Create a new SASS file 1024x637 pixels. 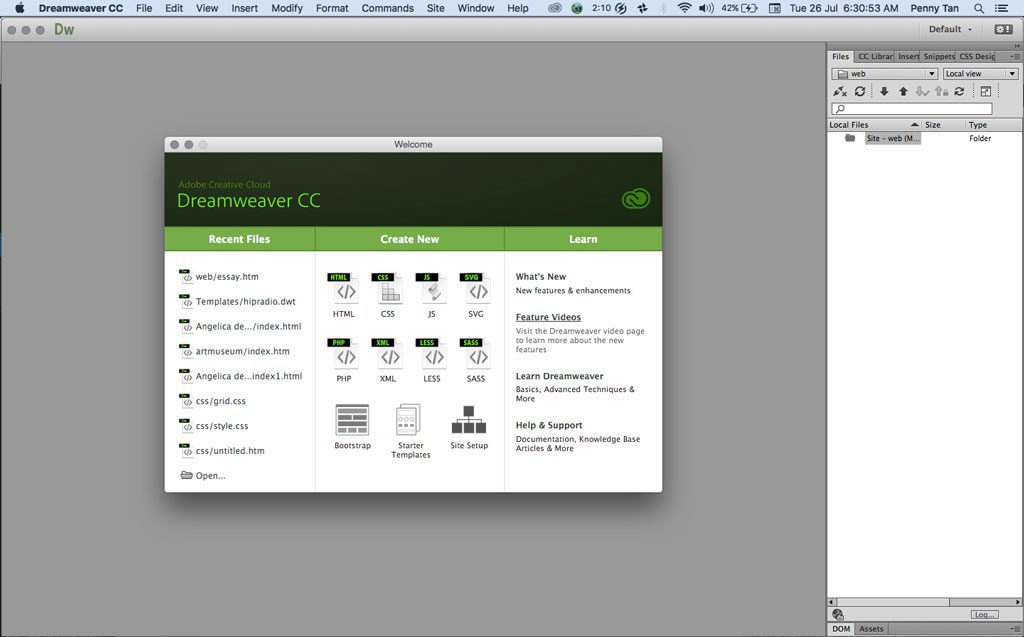tap(476, 360)
